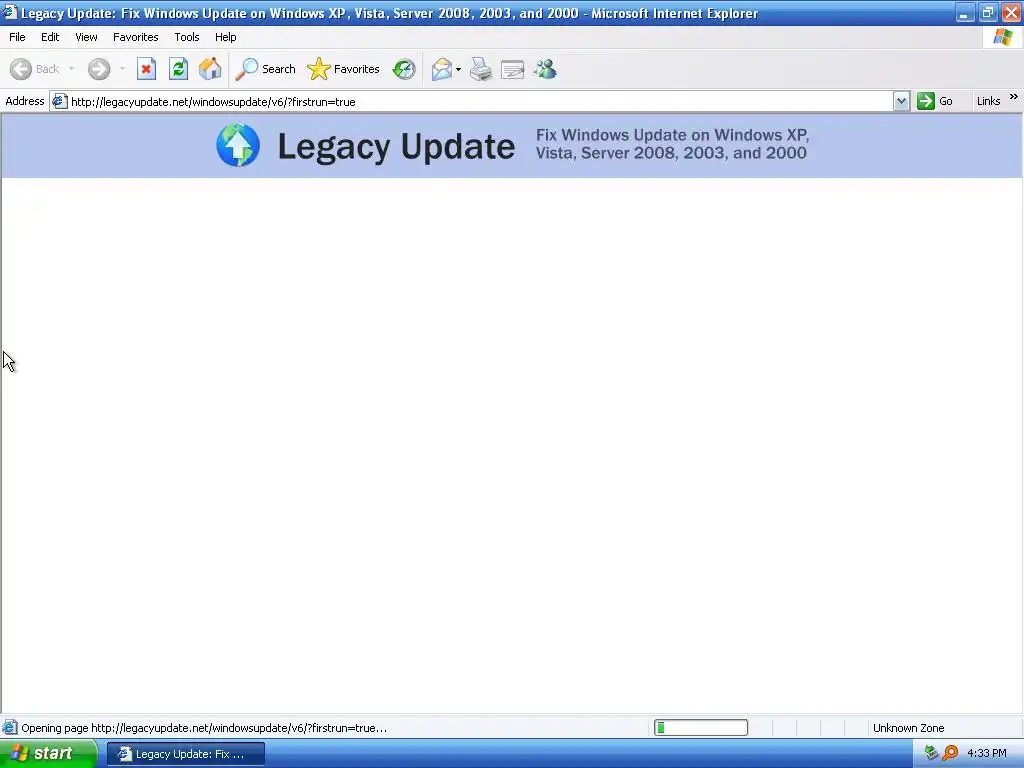The width and height of the screenshot is (1024, 768).
Task: Click the Links toolbar label
Action: [x=988, y=101]
